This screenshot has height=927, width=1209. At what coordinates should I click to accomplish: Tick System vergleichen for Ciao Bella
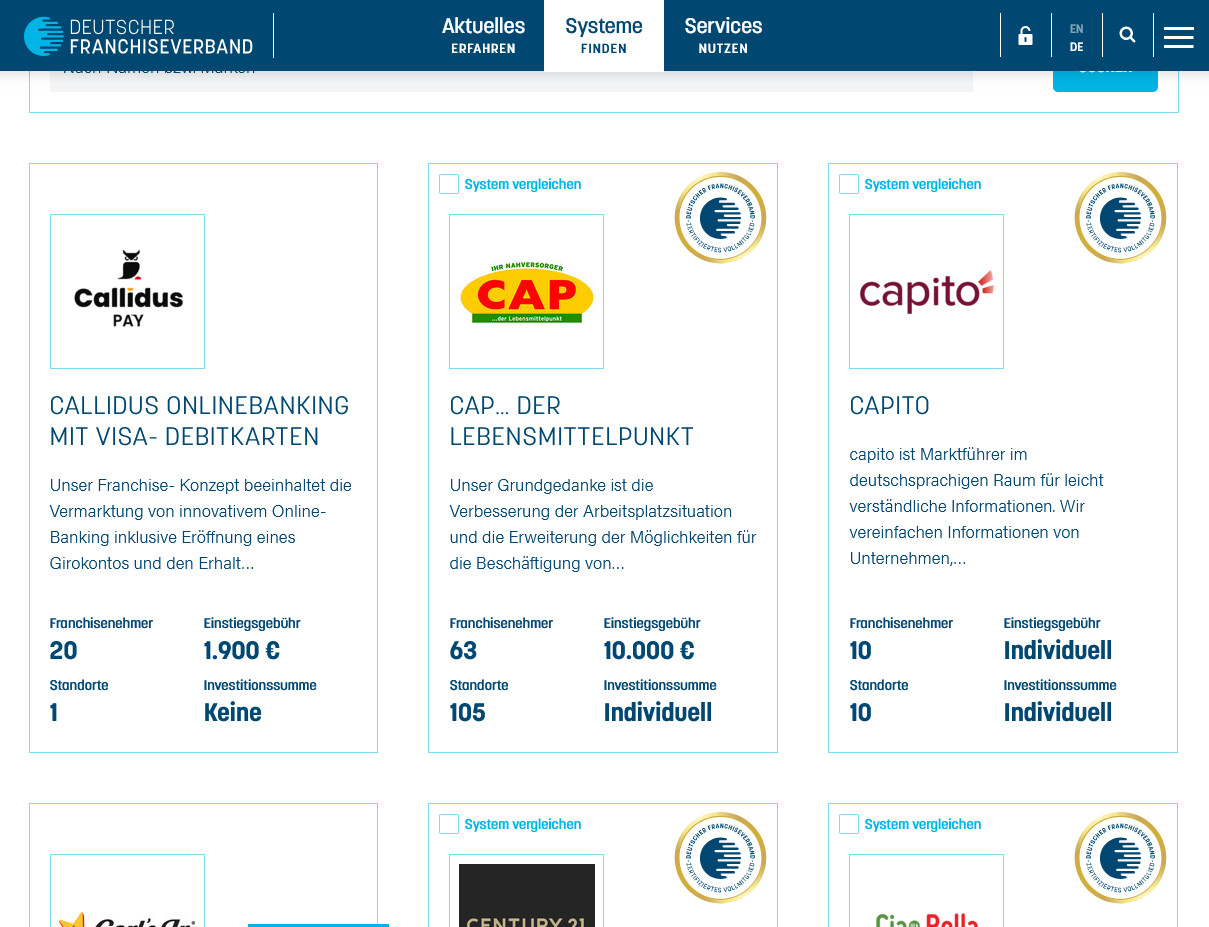[849, 824]
